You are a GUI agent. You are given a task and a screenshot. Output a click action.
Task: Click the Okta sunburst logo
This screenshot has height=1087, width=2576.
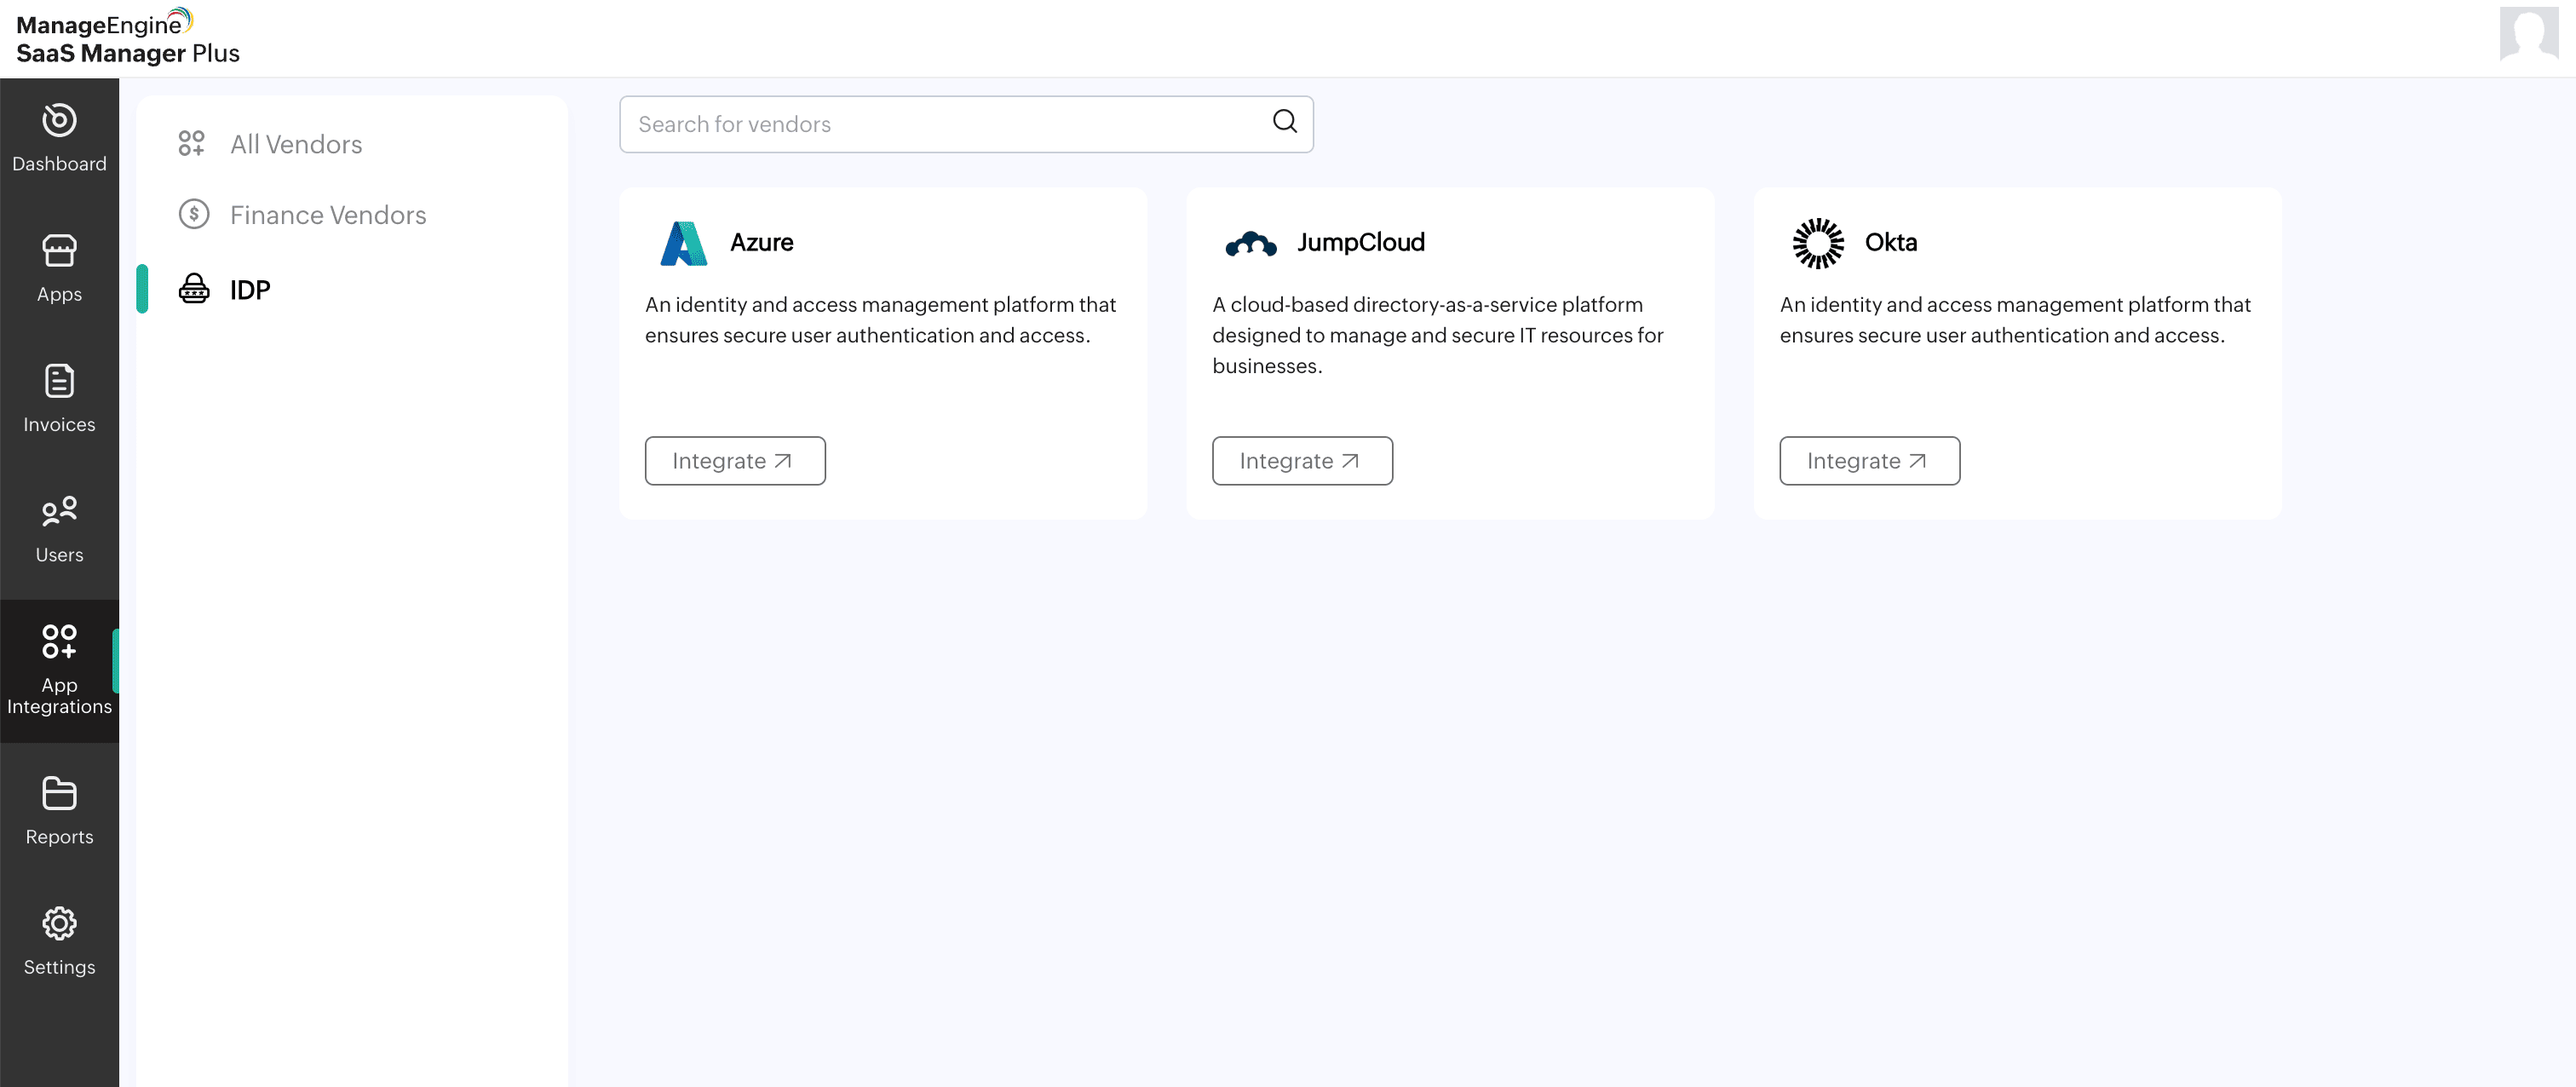[x=1819, y=241]
